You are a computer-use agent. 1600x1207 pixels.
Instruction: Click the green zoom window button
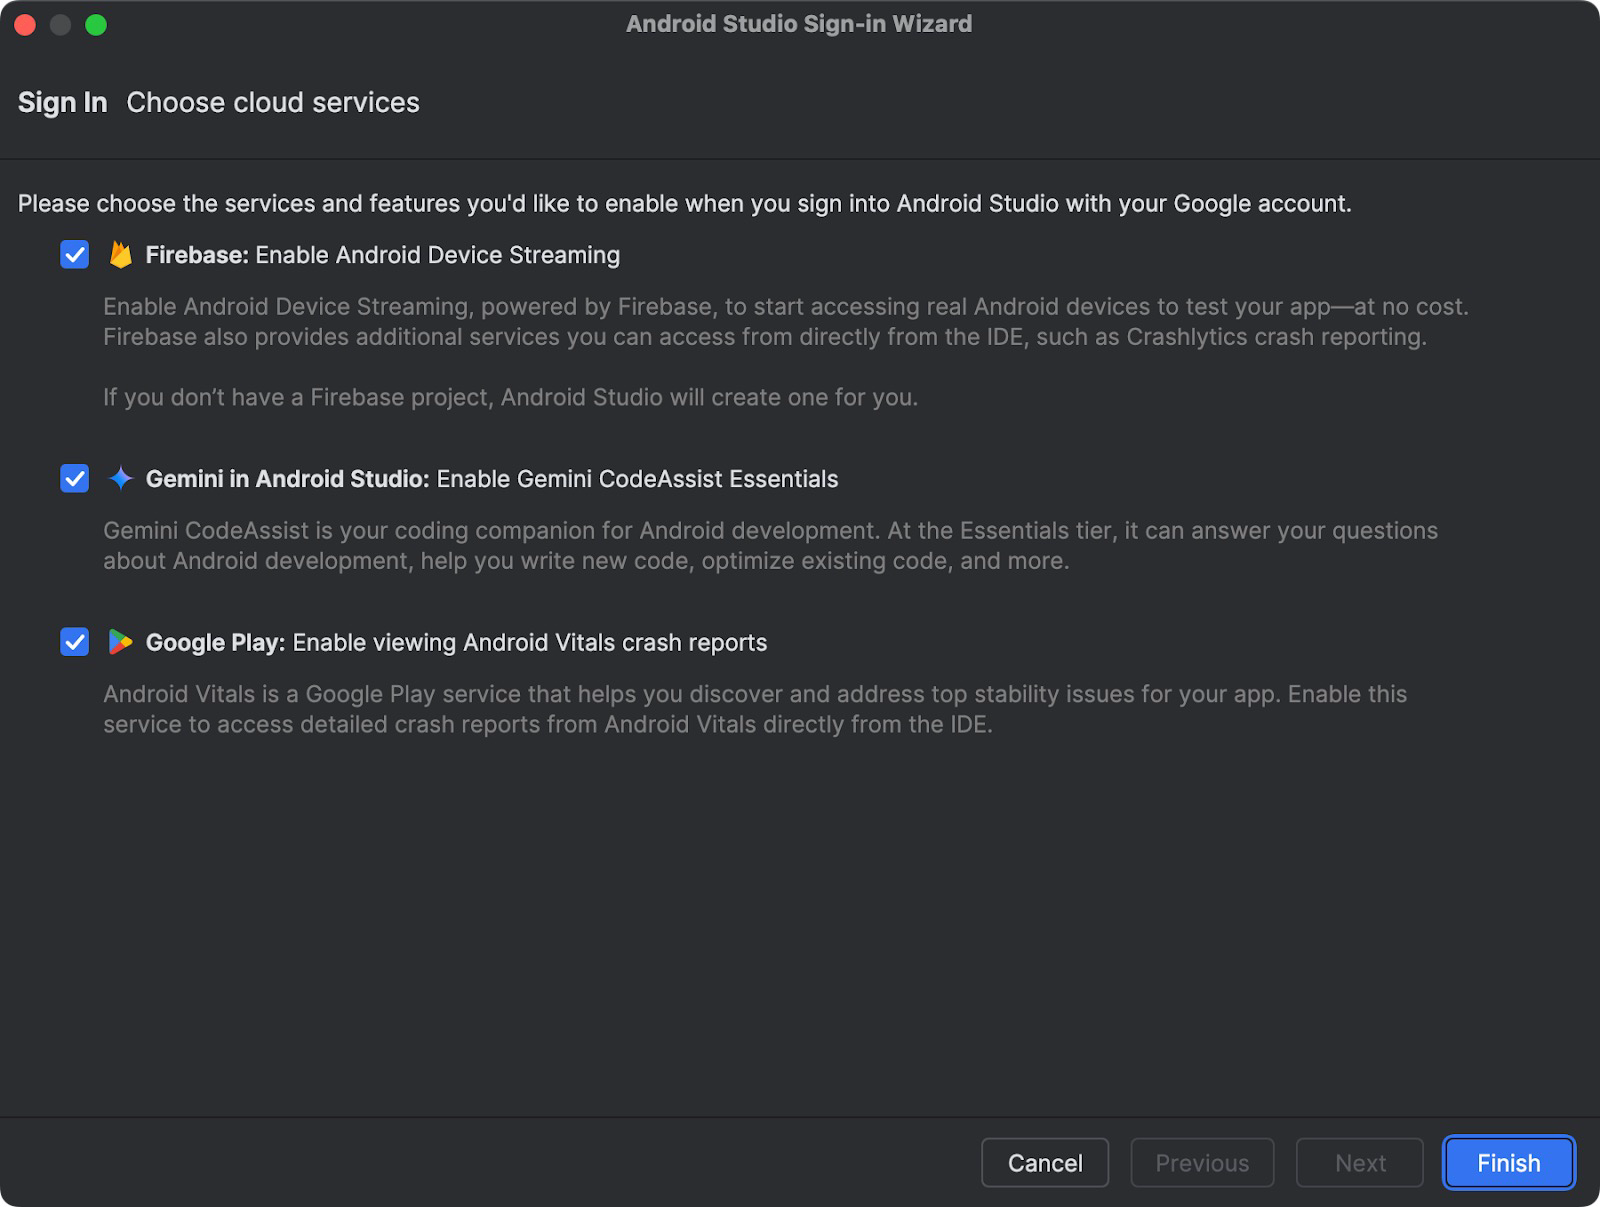pos(96,25)
